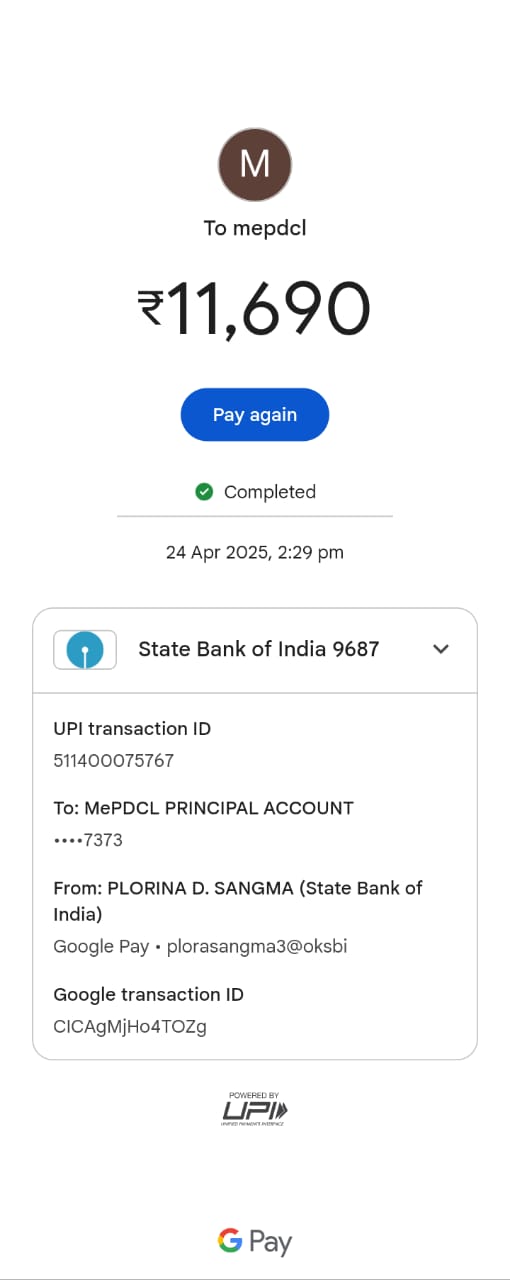Tap the Completed status text
The height and width of the screenshot is (1280, 510).
pos(270,492)
